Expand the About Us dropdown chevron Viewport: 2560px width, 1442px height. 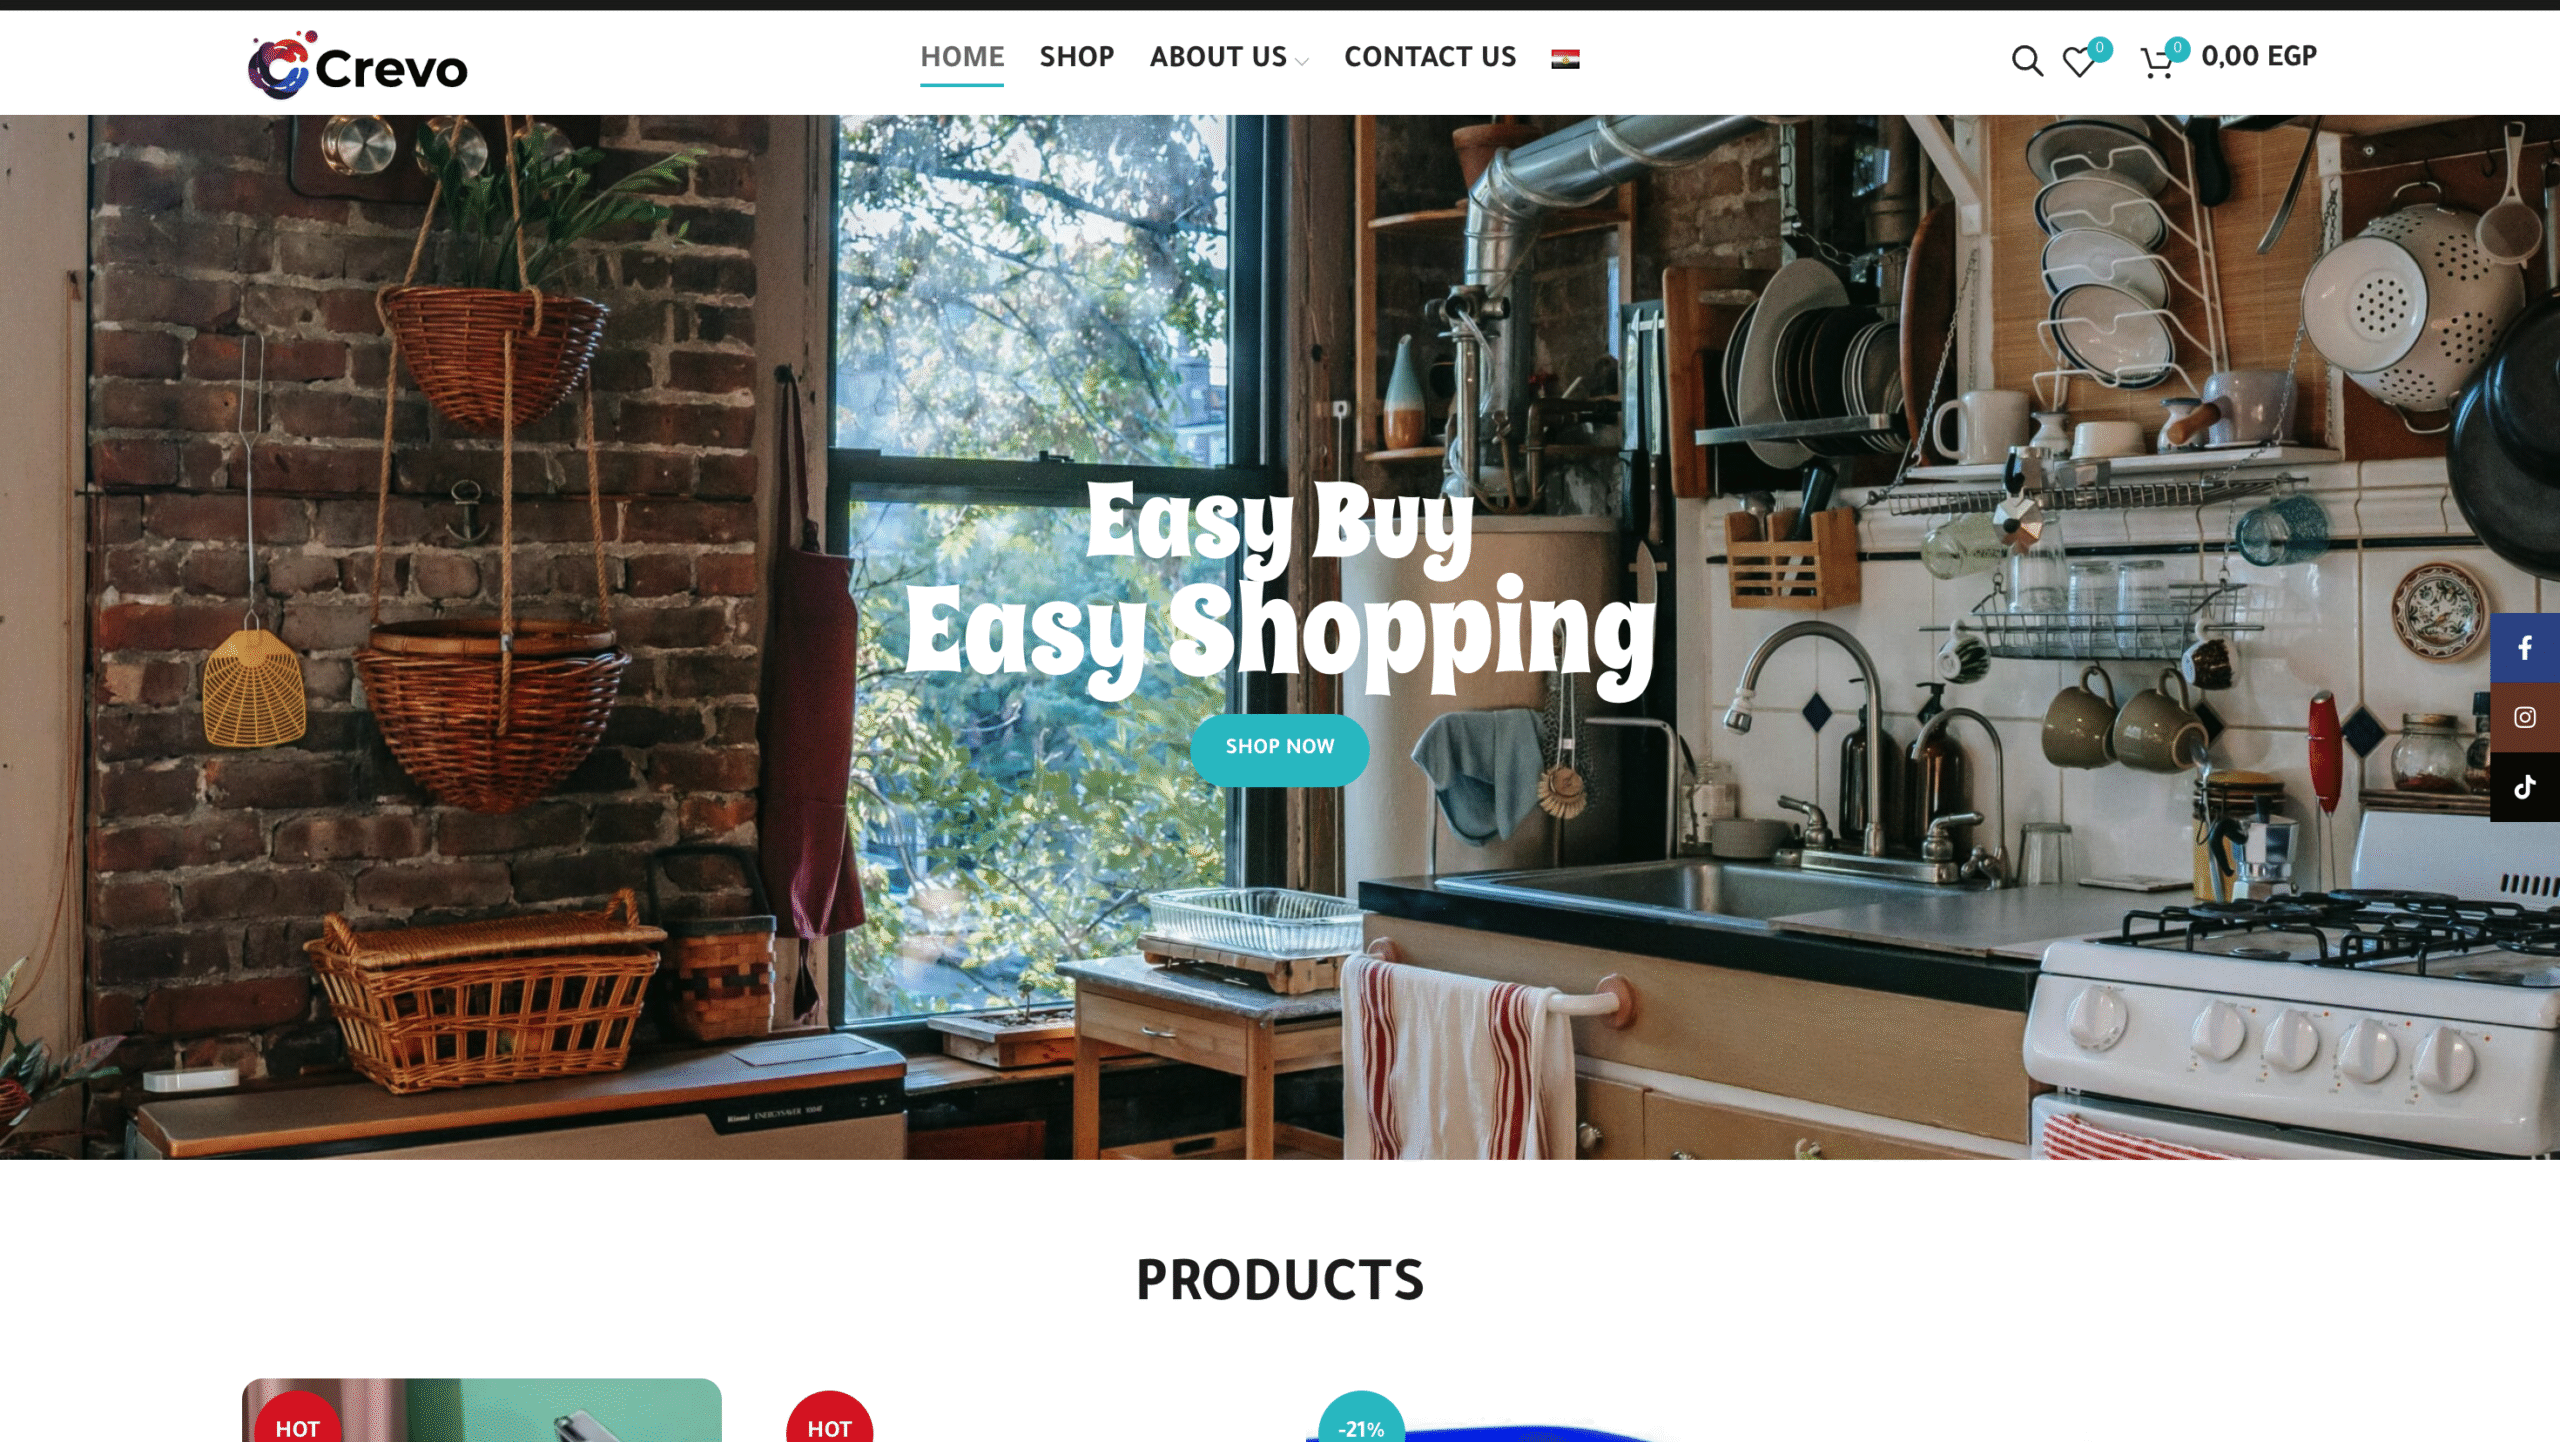[1301, 62]
